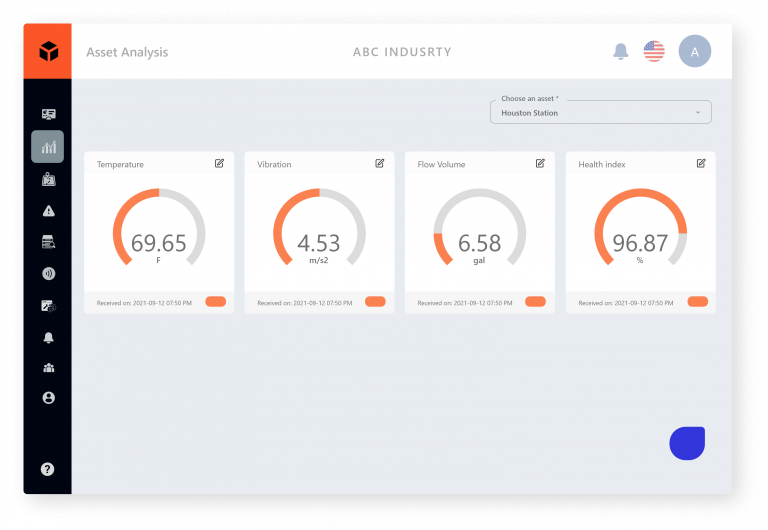Open the dashboard monitor icon in sidebar

[x=48, y=114]
